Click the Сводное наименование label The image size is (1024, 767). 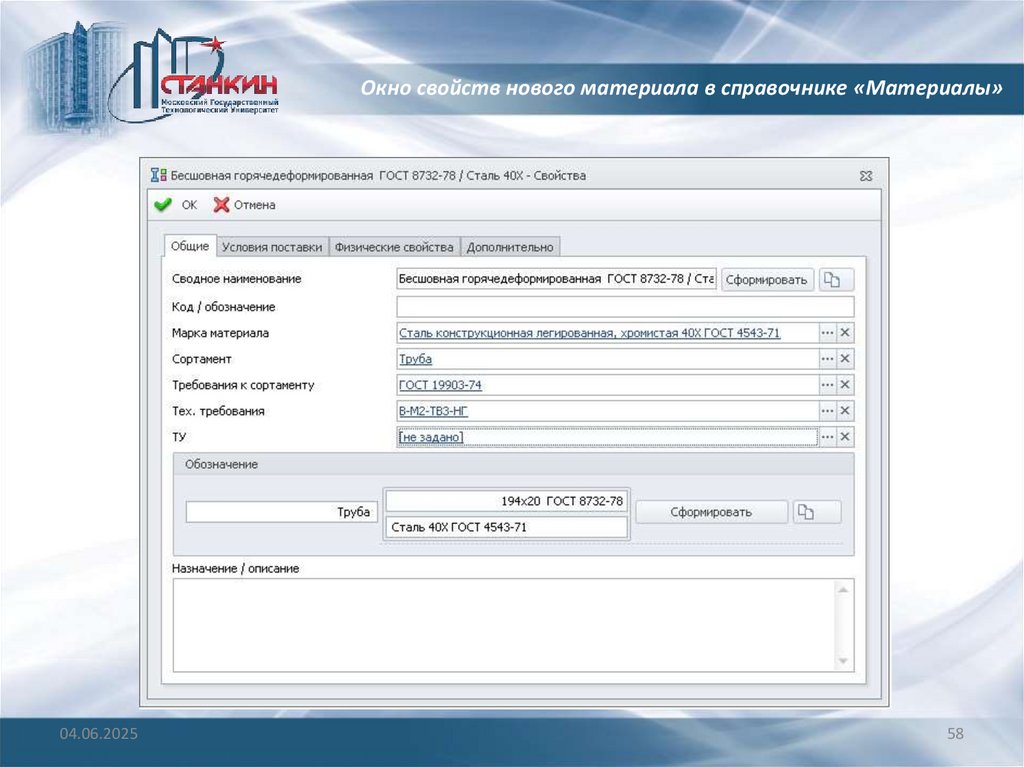coord(236,279)
